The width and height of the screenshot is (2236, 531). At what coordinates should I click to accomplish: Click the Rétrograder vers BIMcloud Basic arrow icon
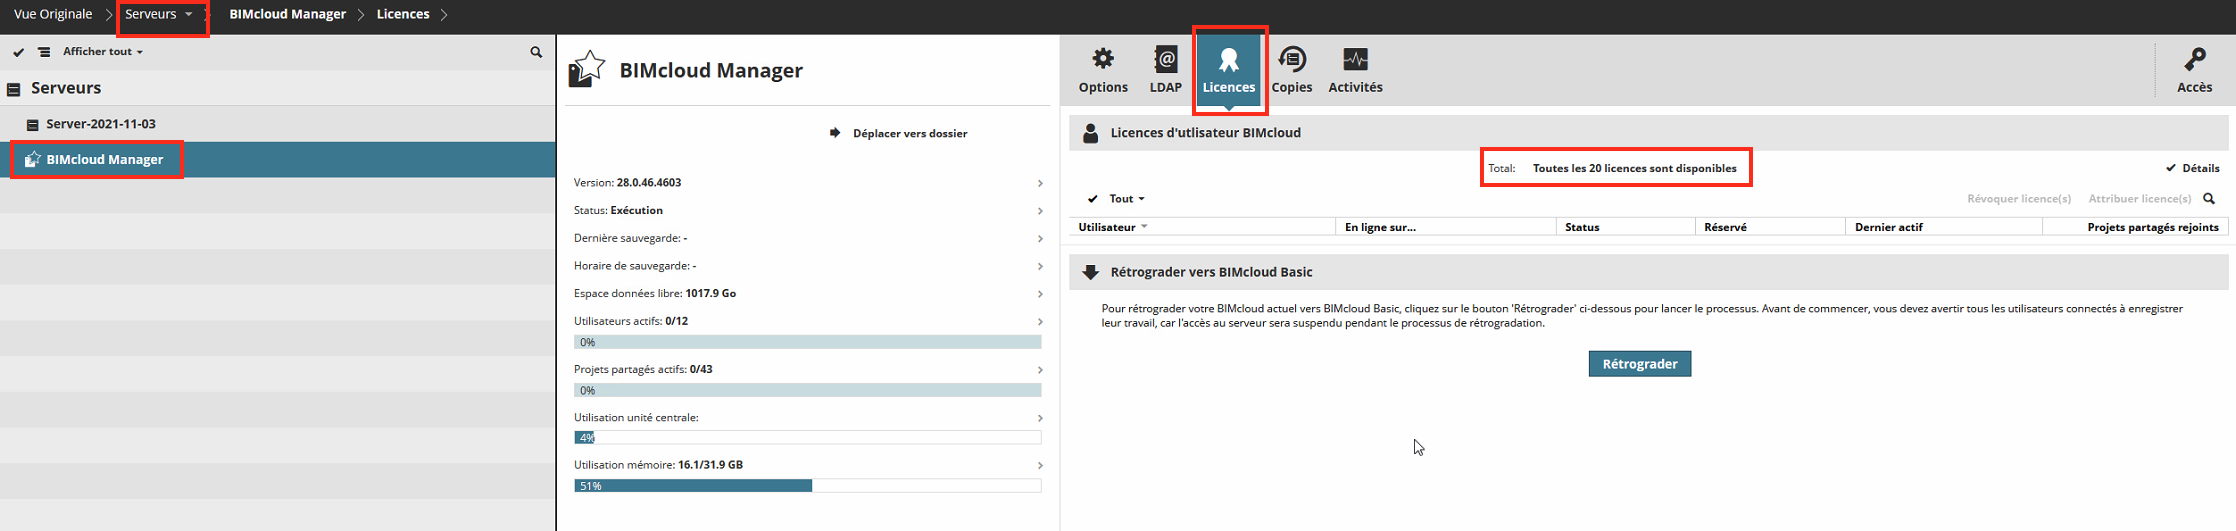1091,272
